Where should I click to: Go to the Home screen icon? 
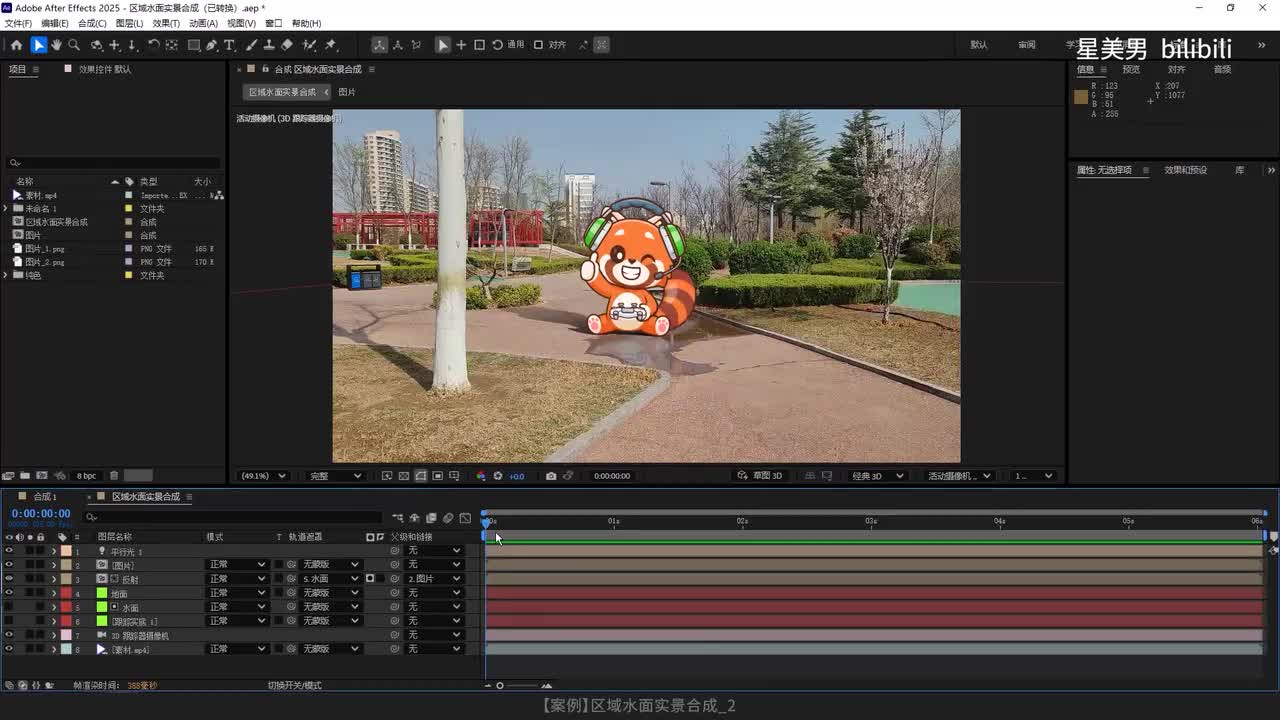tap(16, 45)
